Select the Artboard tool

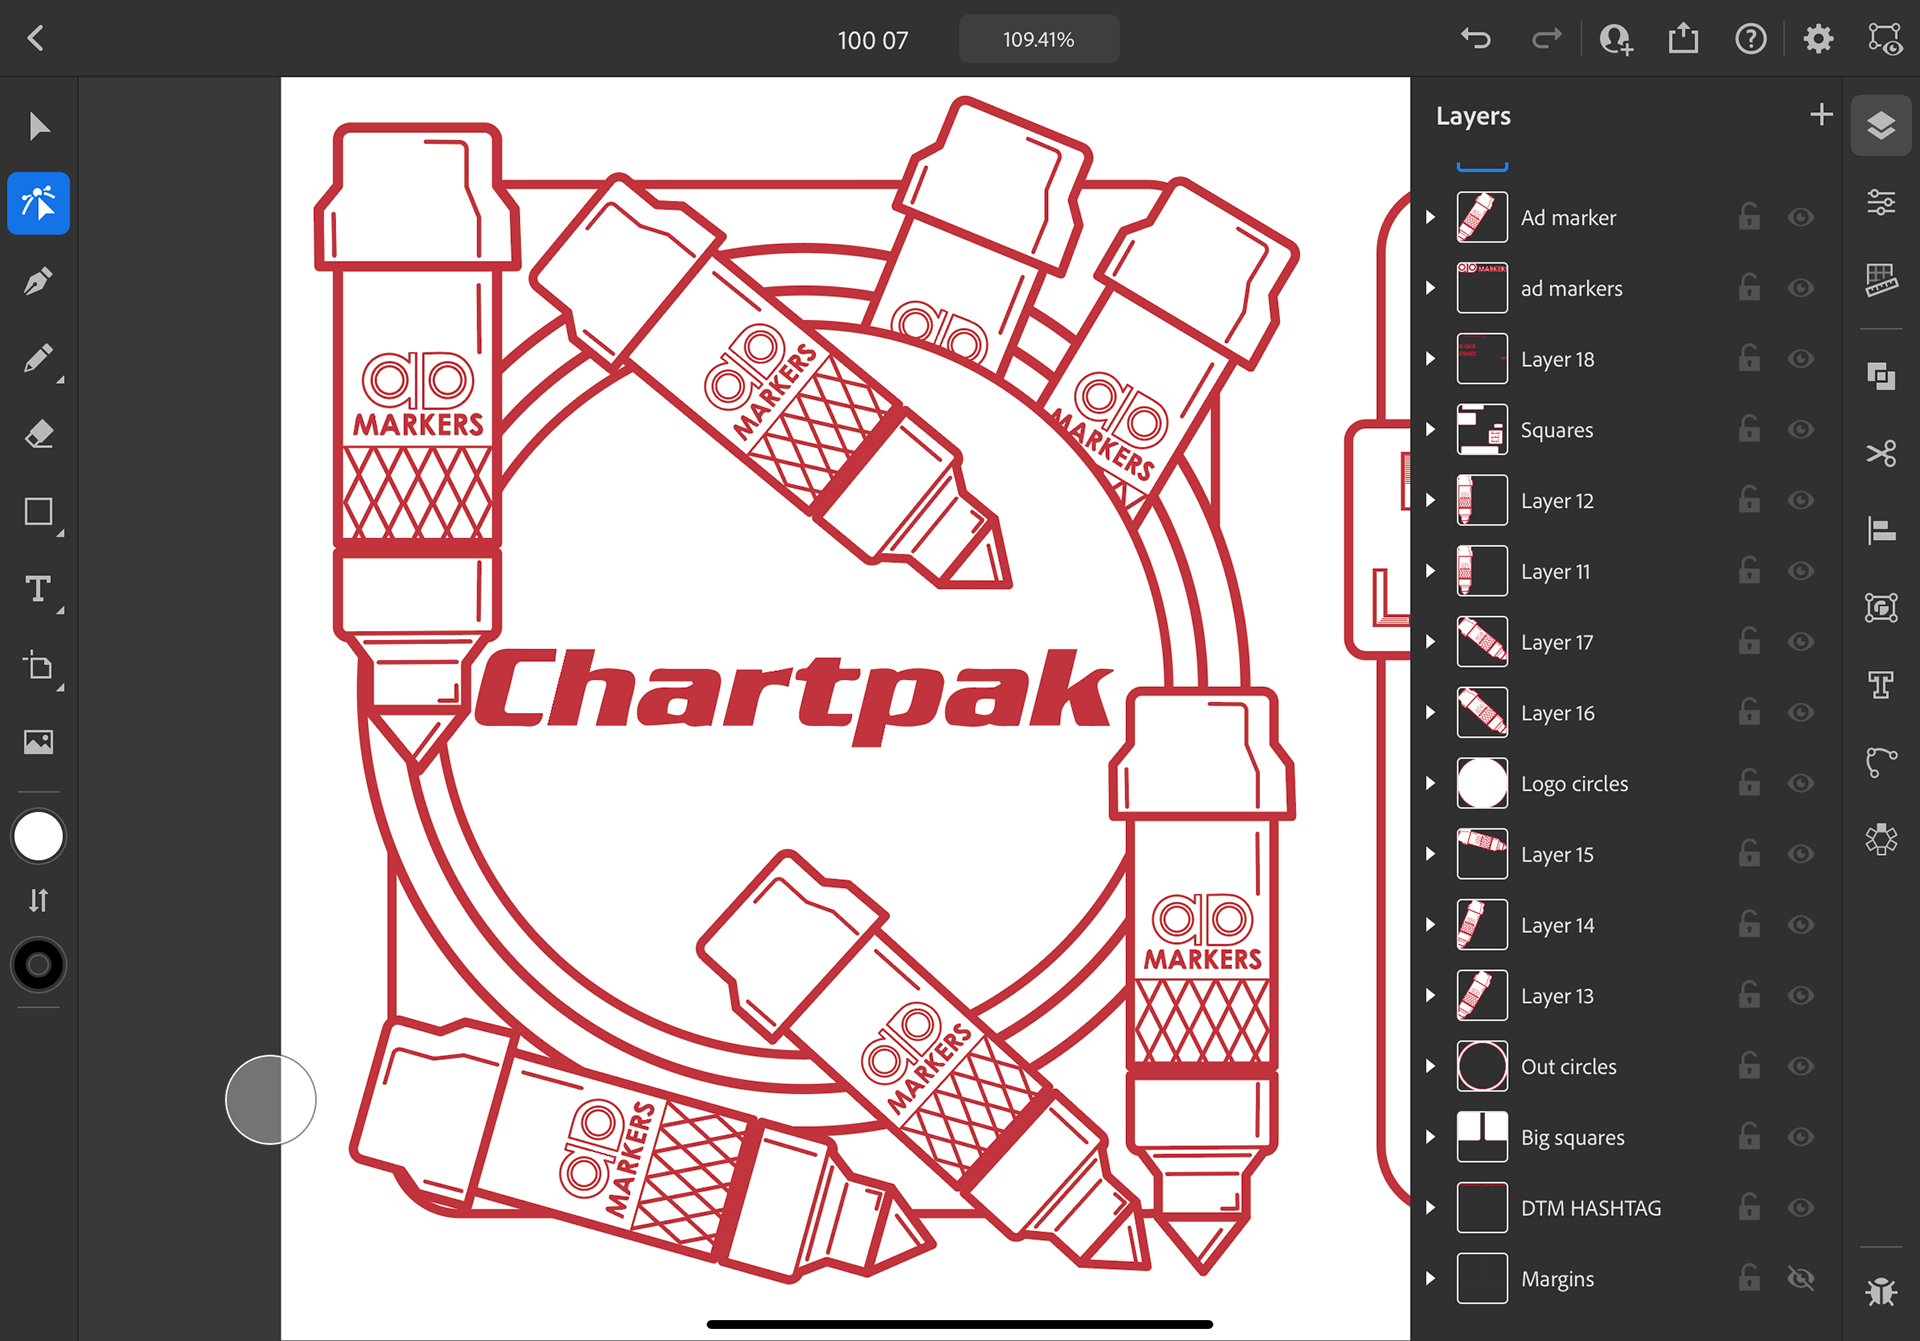pos(39,666)
